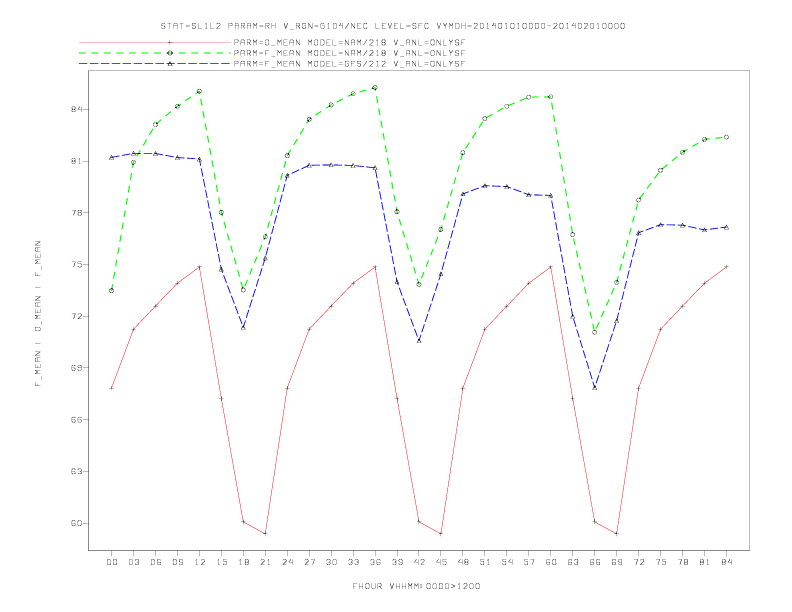
Task: Click blue curve triangle marker at hour 66 minimum
Action: (595, 387)
